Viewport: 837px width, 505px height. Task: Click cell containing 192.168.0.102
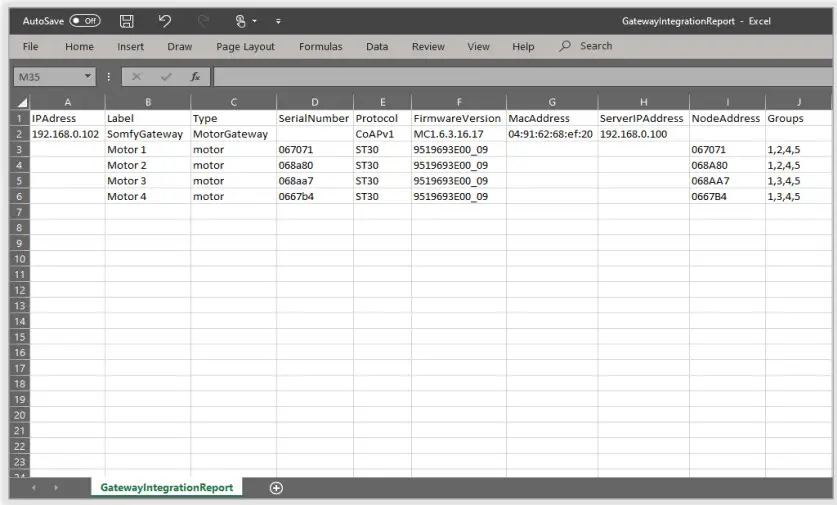pyautogui.click(x=67, y=134)
